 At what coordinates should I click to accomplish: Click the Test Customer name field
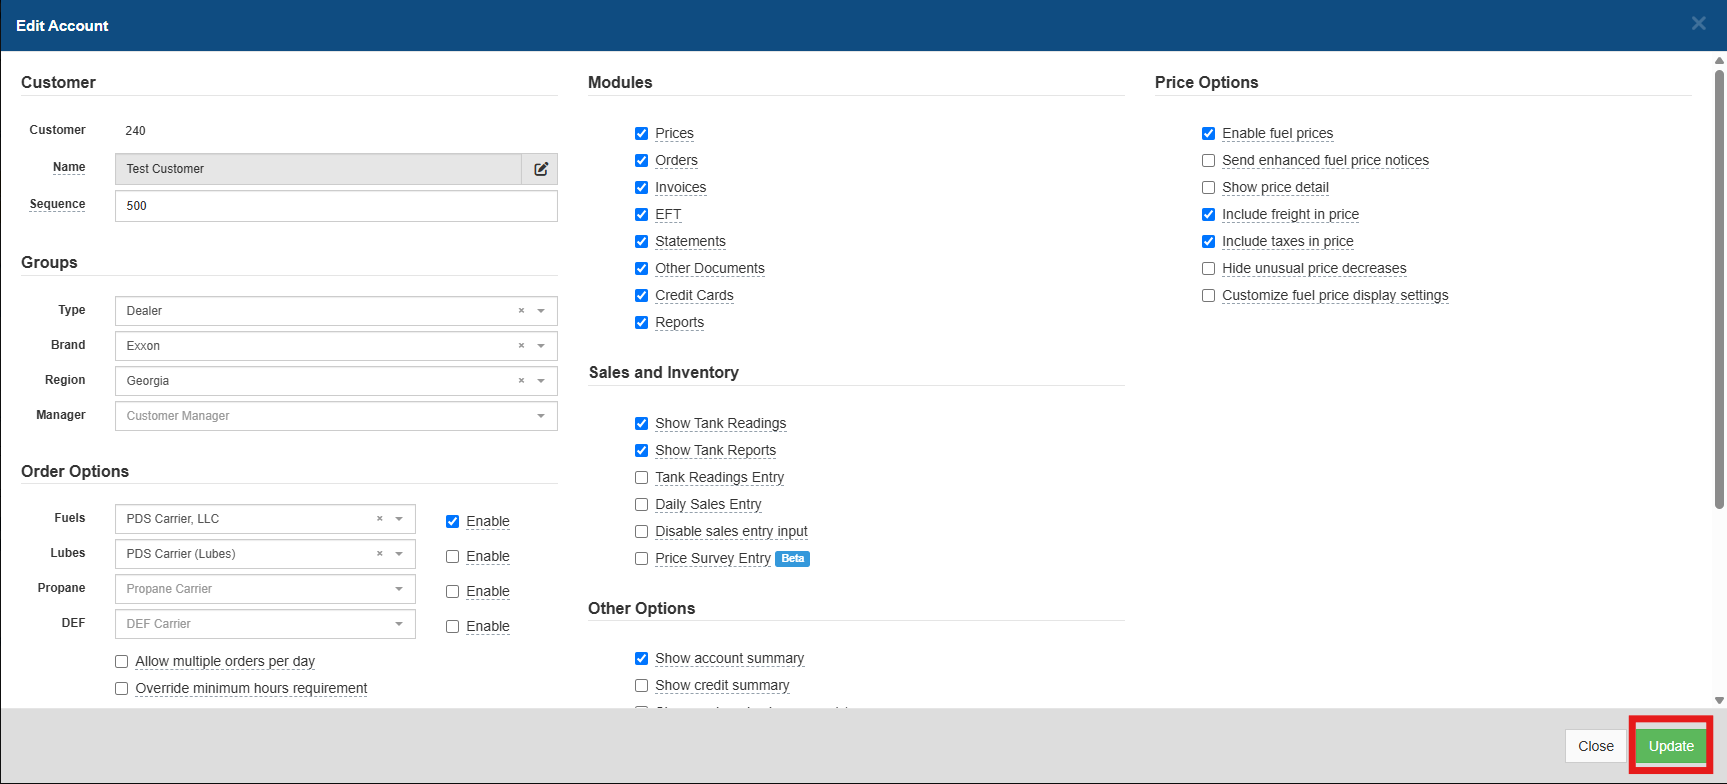coord(318,169)
